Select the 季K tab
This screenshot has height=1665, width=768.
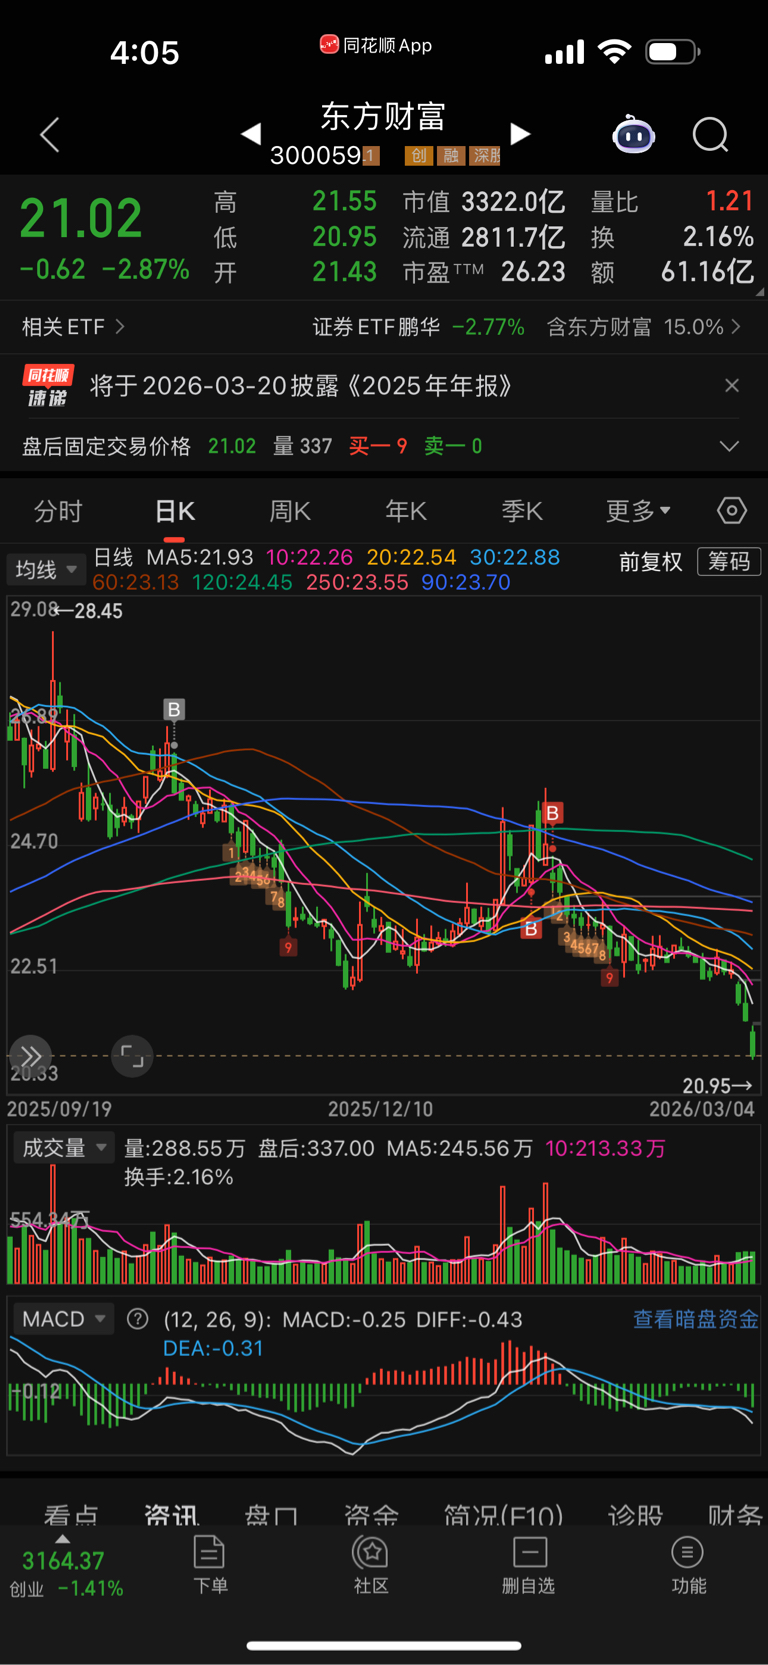pyautogui.click(x=521, y=511)
